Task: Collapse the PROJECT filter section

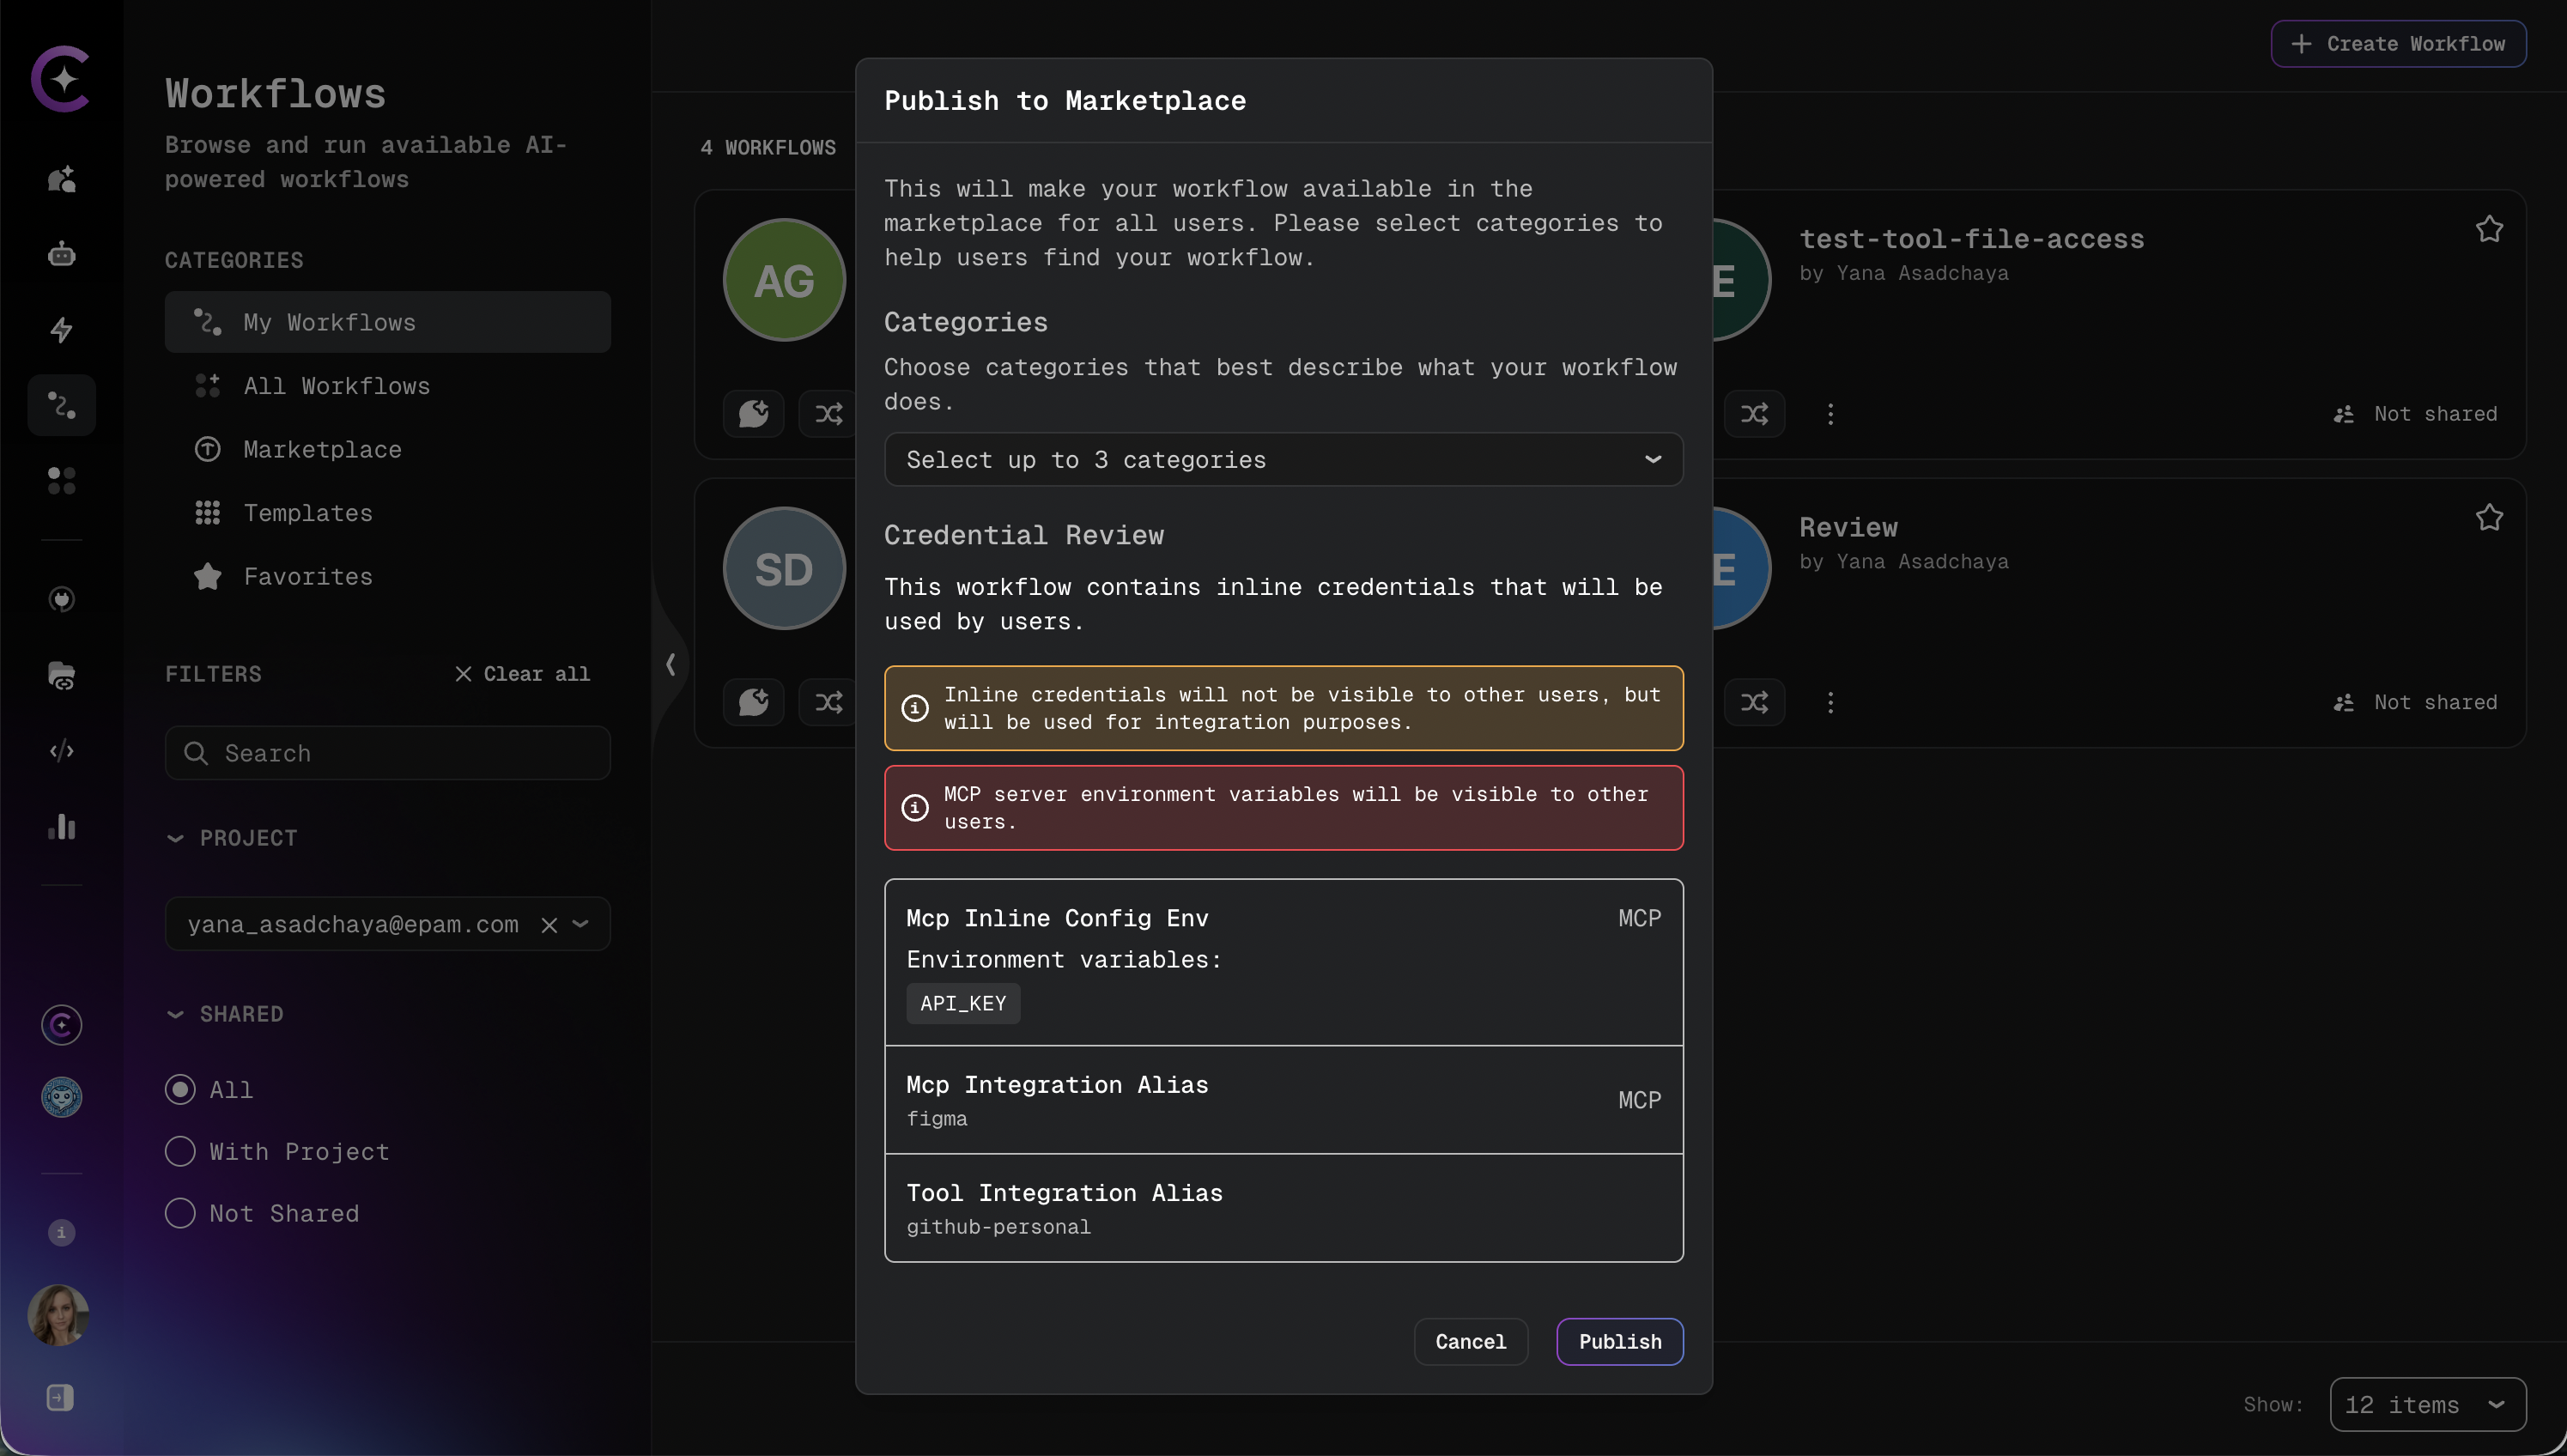Action: point(175,838)
